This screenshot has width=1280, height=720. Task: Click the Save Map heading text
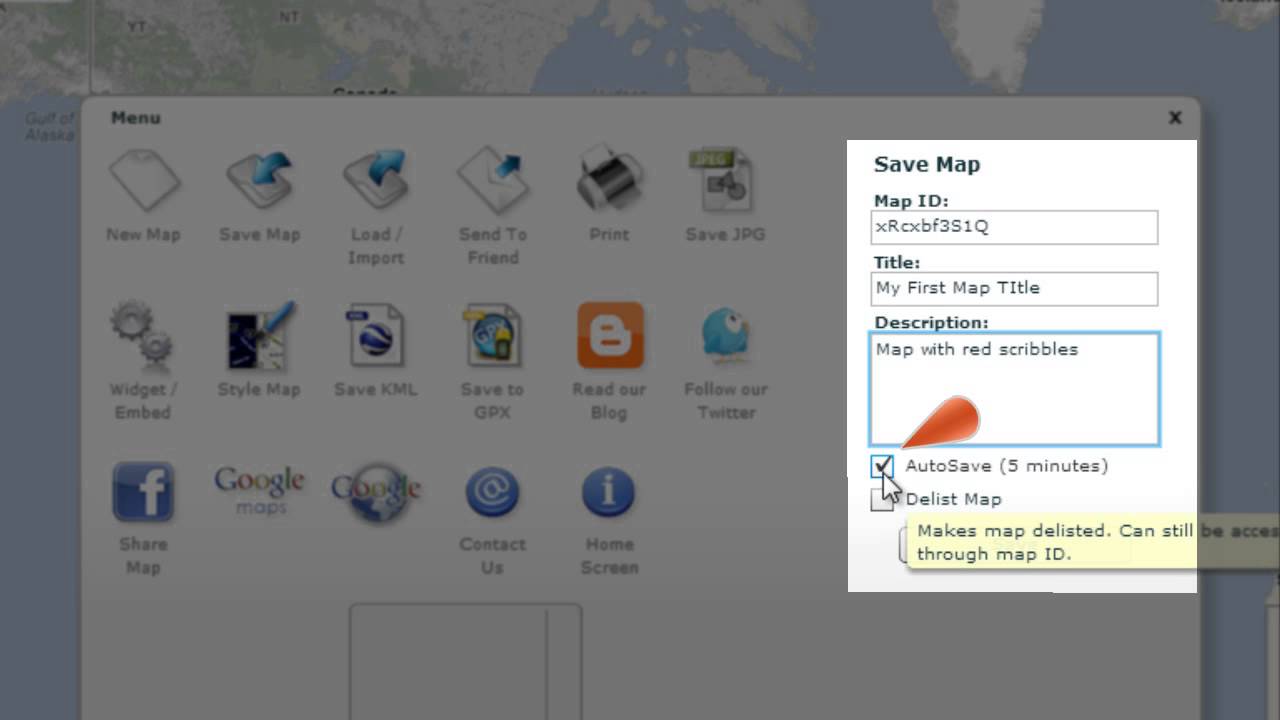pos(927,165)
